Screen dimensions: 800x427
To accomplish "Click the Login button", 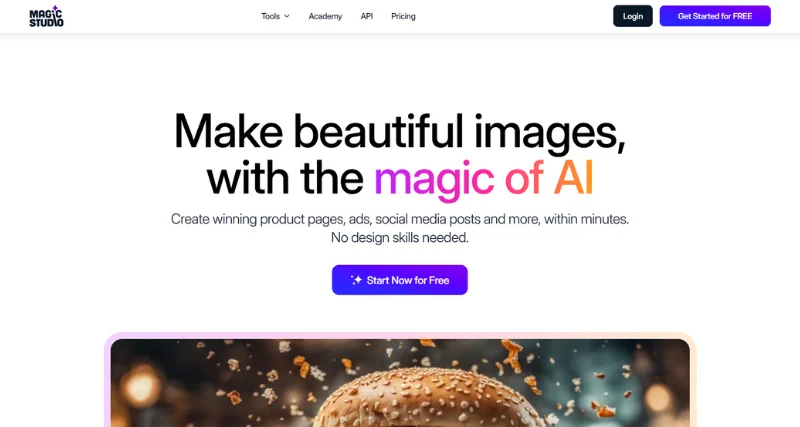I will [x=633, y=16].
